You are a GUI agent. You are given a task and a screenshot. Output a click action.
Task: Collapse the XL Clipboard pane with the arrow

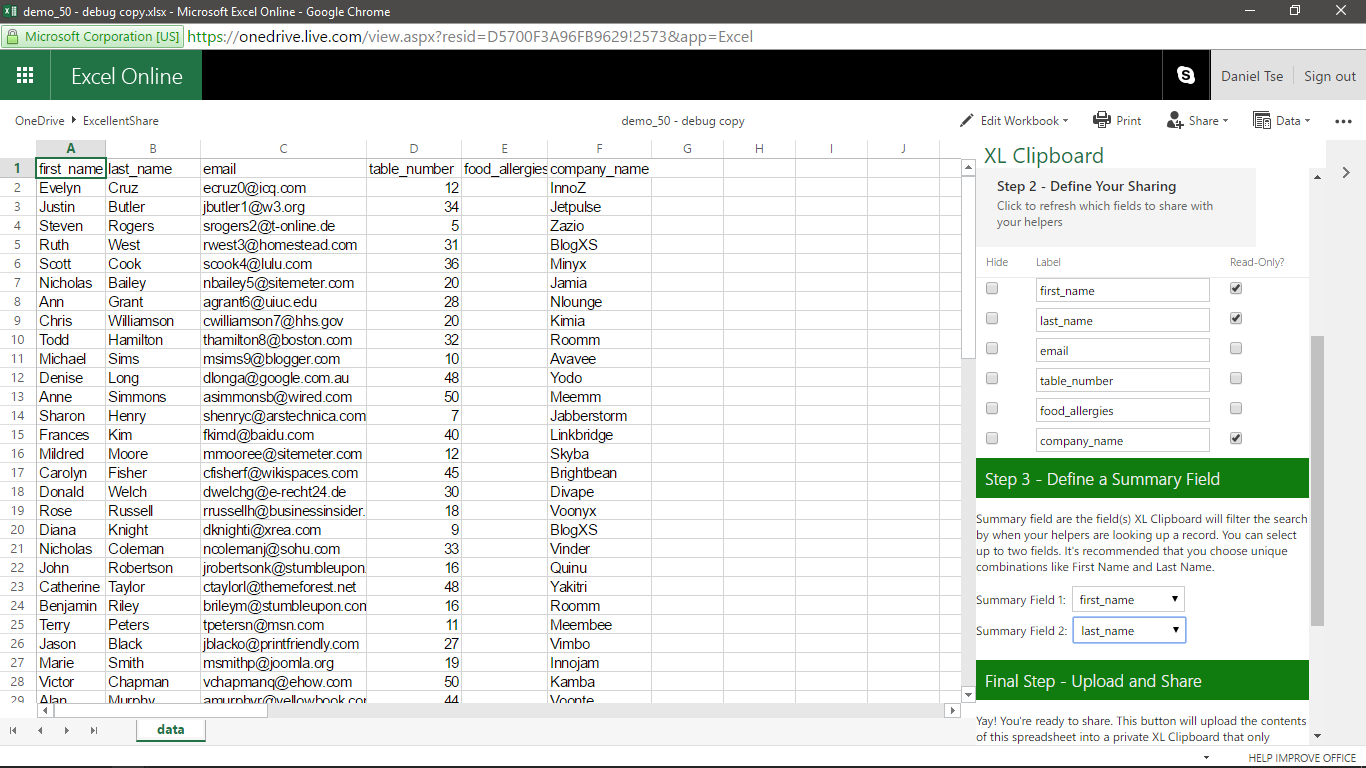pos(1346,172)
